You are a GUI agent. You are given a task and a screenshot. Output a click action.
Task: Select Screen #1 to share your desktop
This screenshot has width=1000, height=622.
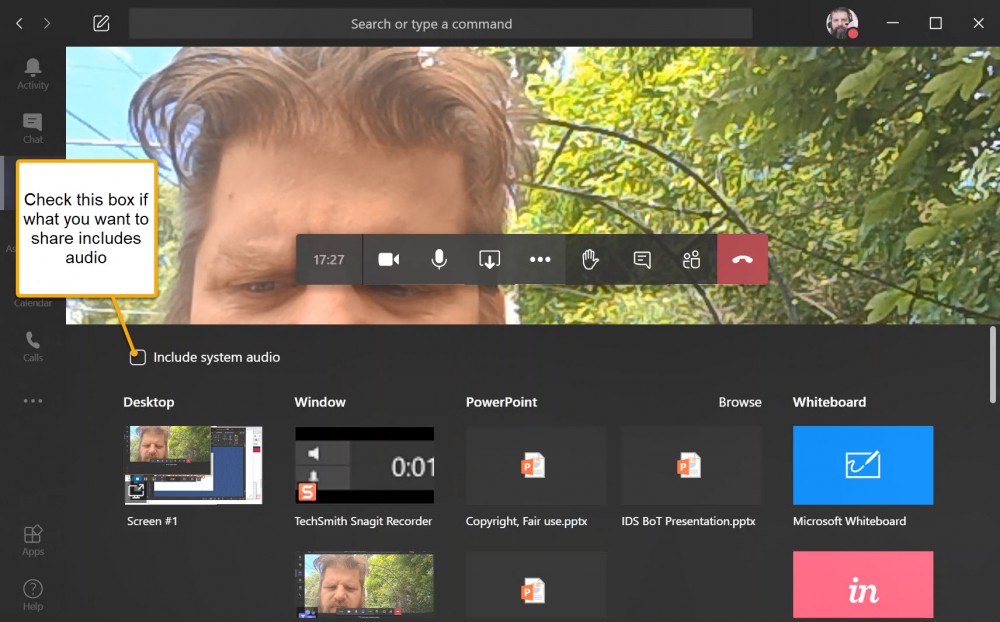[192, 466]
